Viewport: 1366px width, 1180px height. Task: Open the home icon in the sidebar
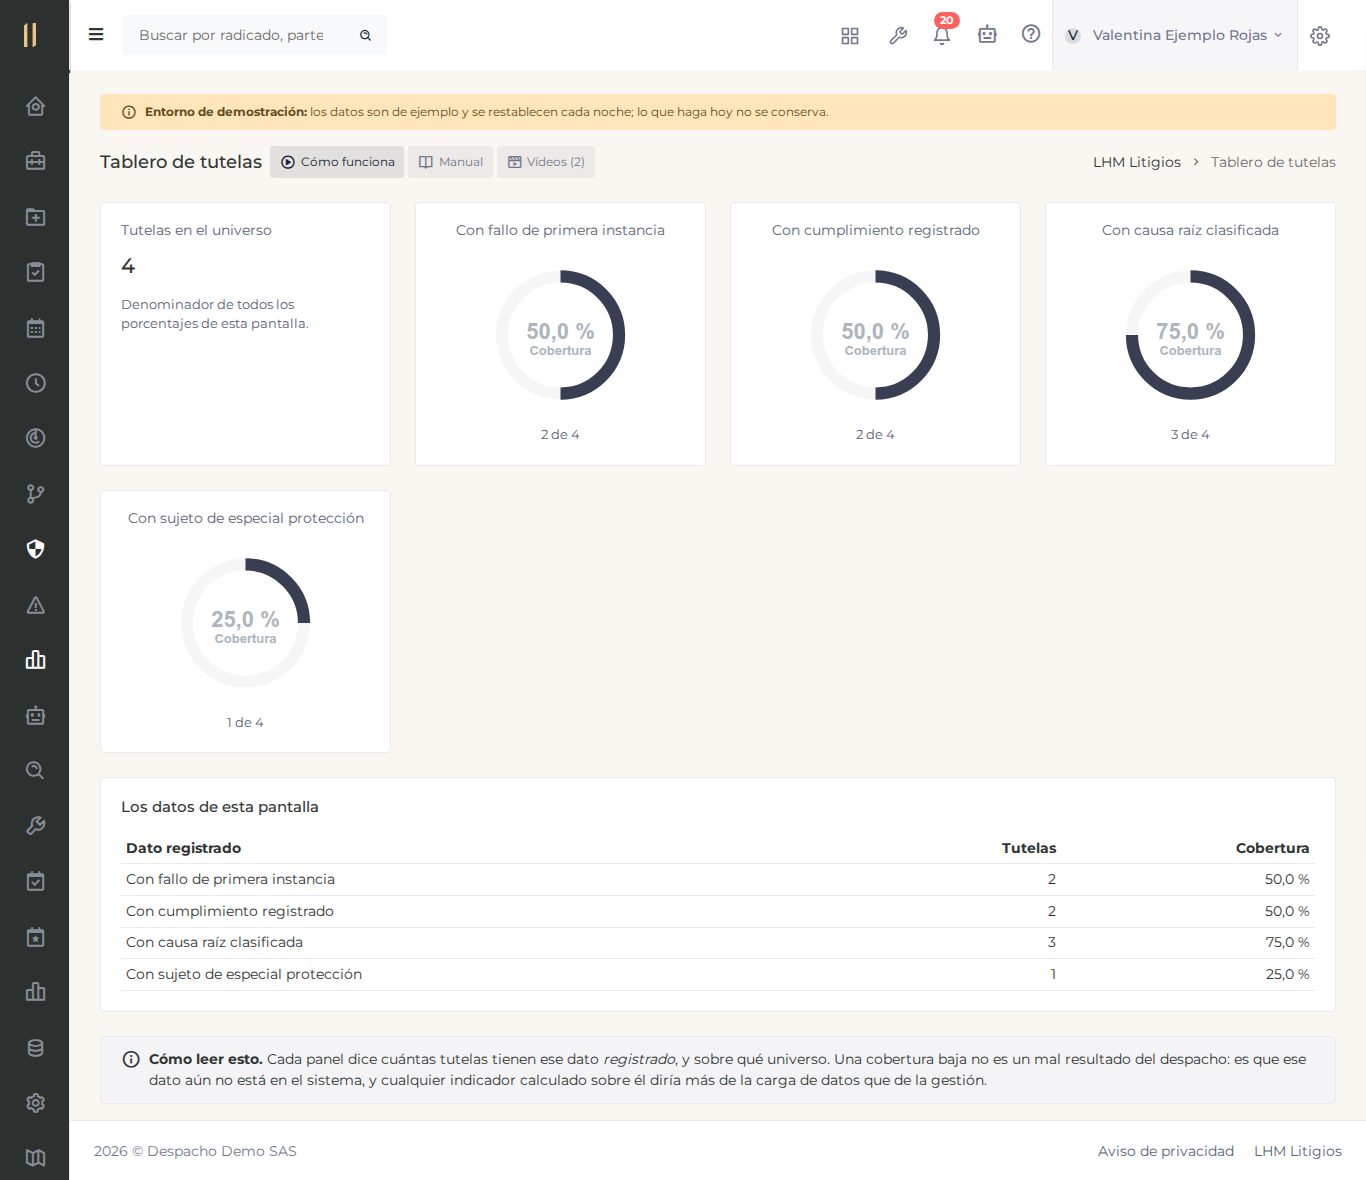pos(35,106)
